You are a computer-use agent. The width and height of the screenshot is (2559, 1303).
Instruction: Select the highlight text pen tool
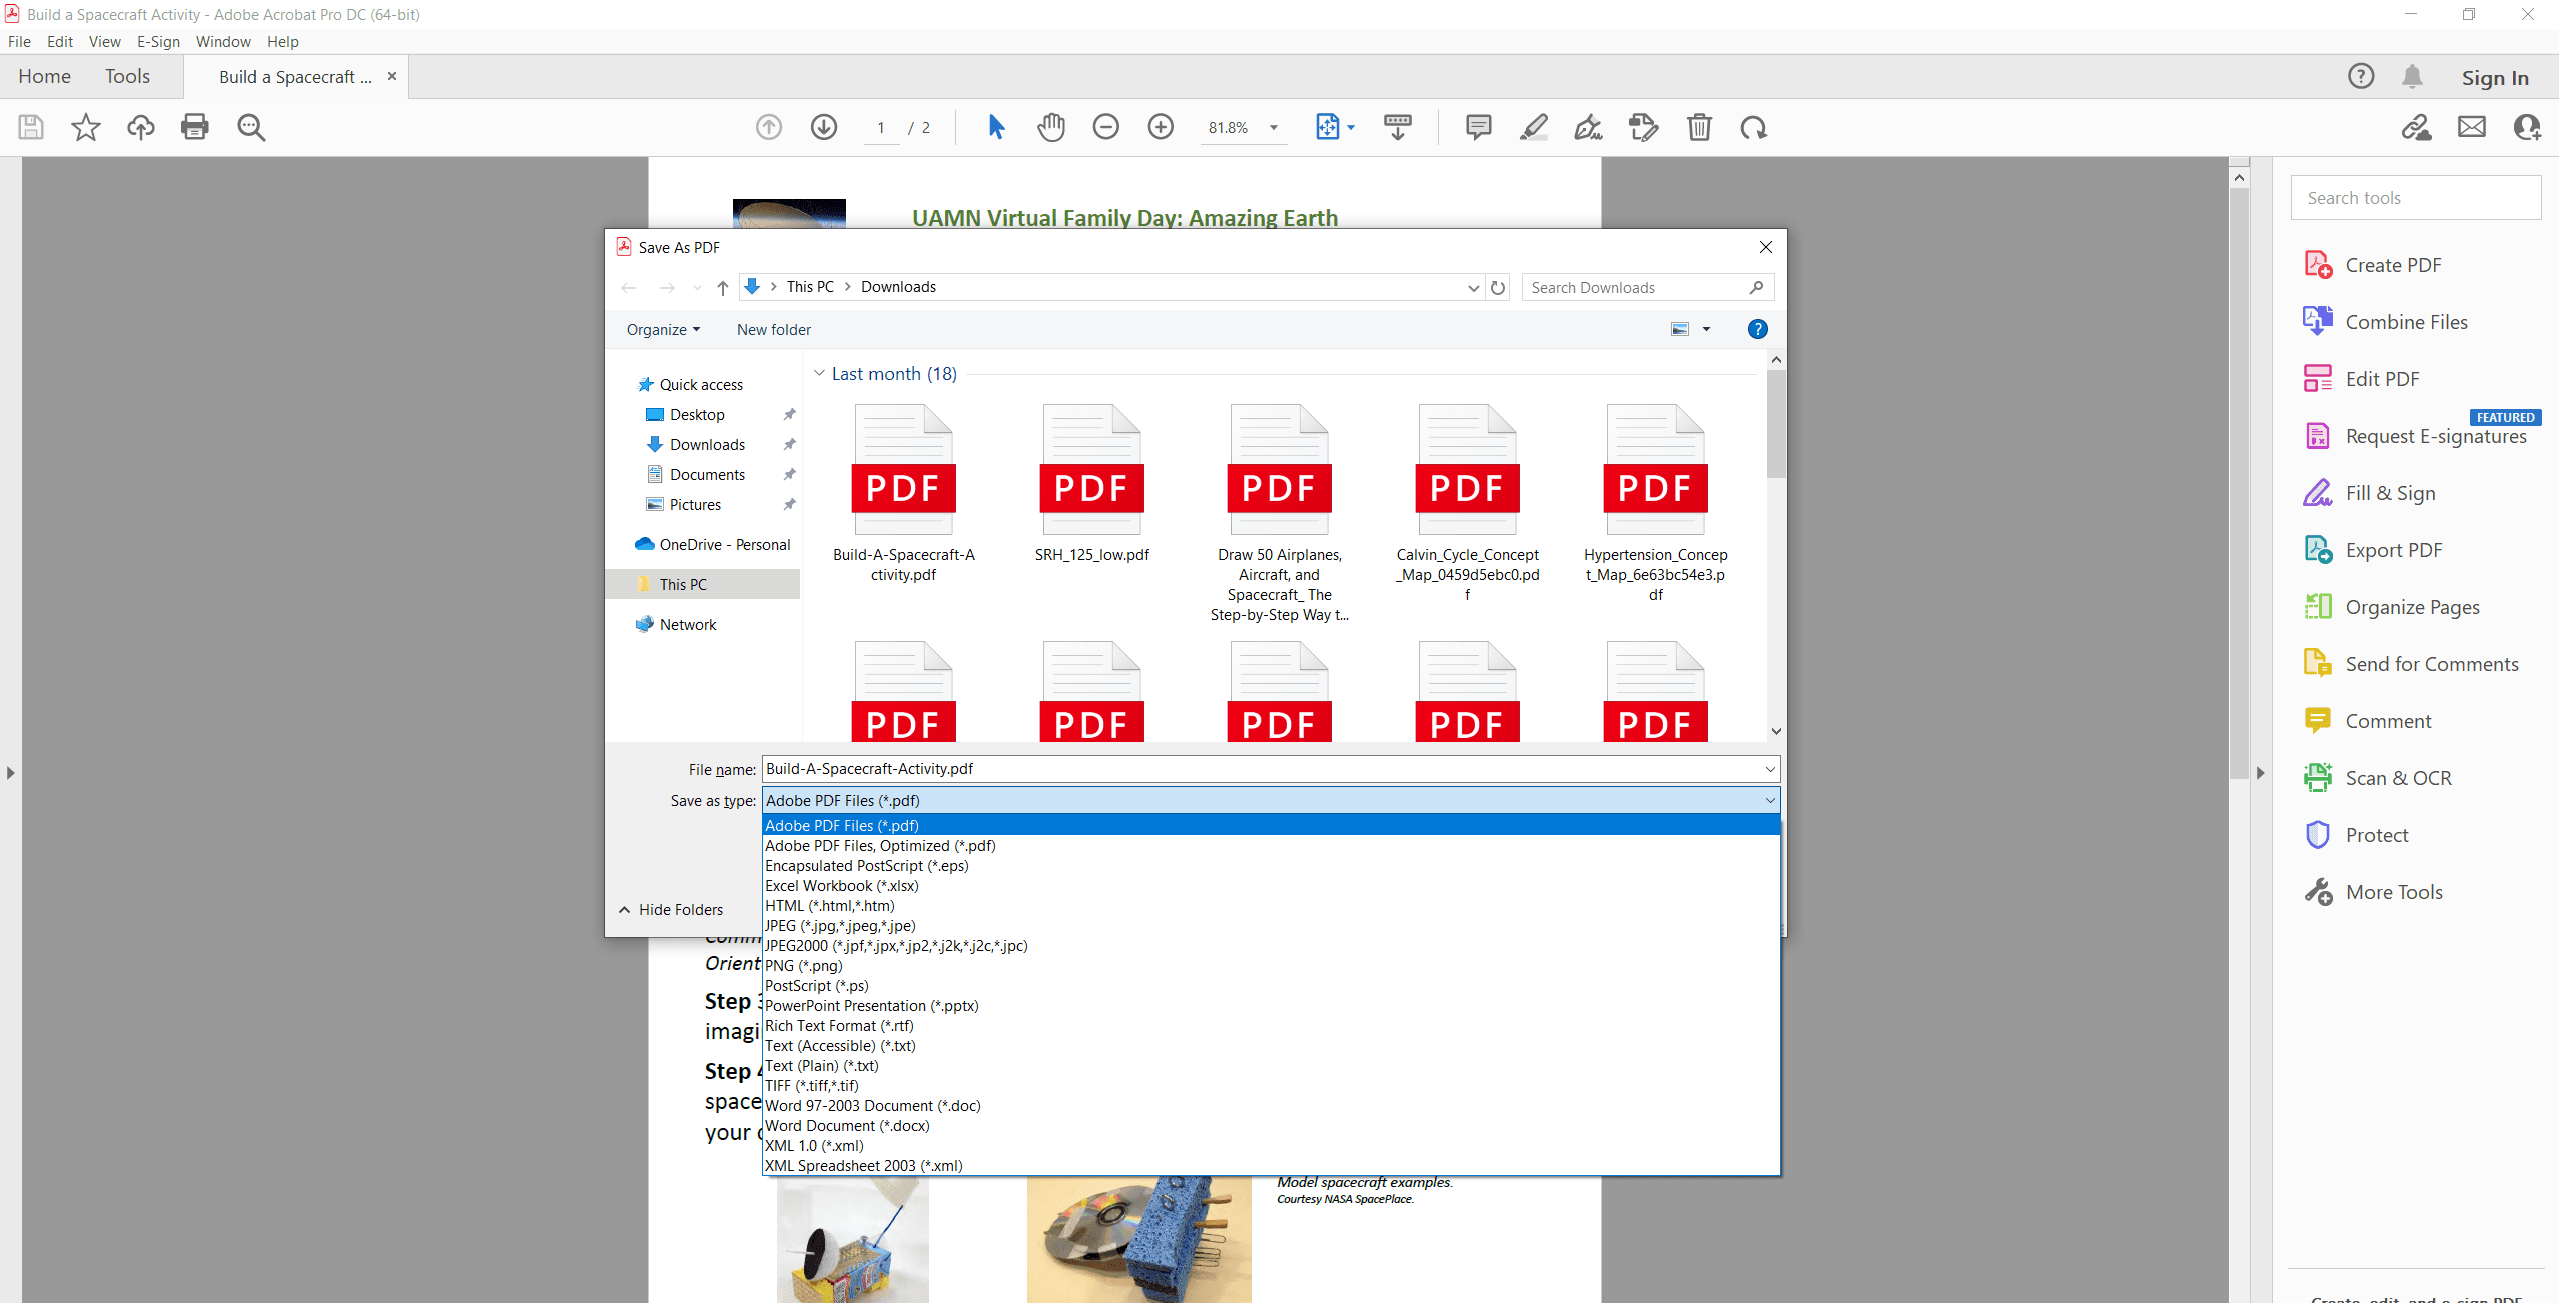(1534, 127)
